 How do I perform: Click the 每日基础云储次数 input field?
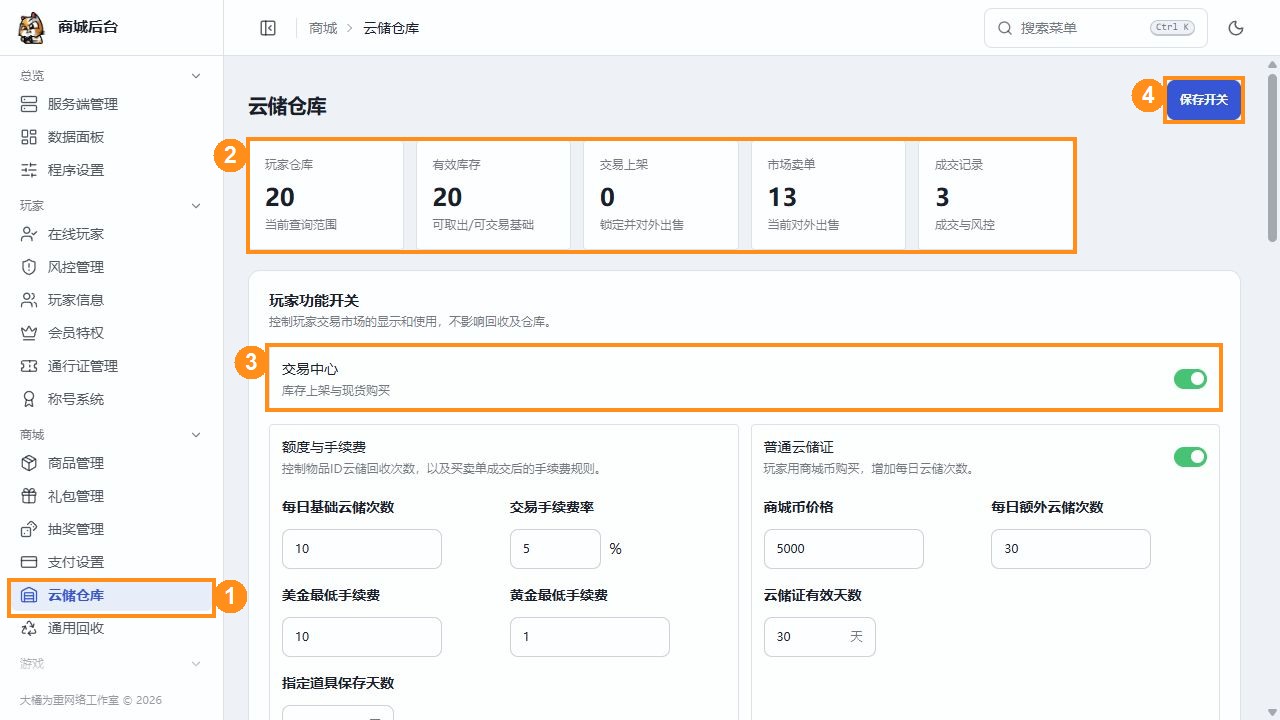[362, 549]
